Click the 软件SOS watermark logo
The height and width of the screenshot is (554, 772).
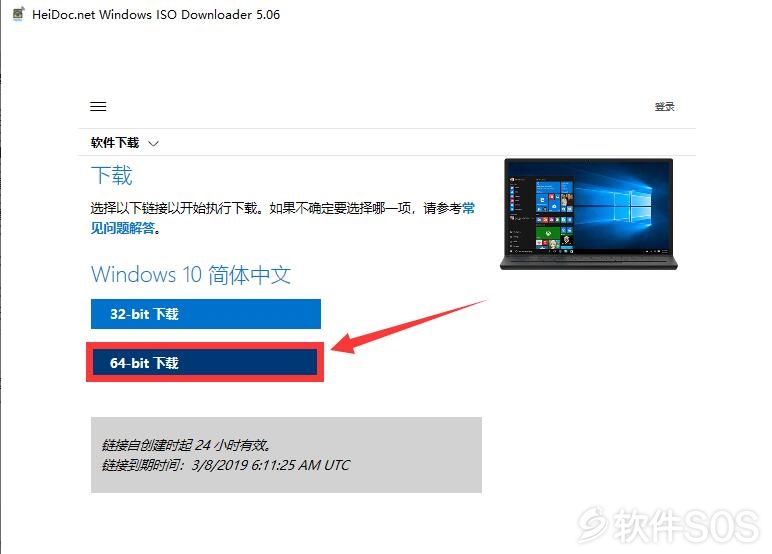(669, 525)
